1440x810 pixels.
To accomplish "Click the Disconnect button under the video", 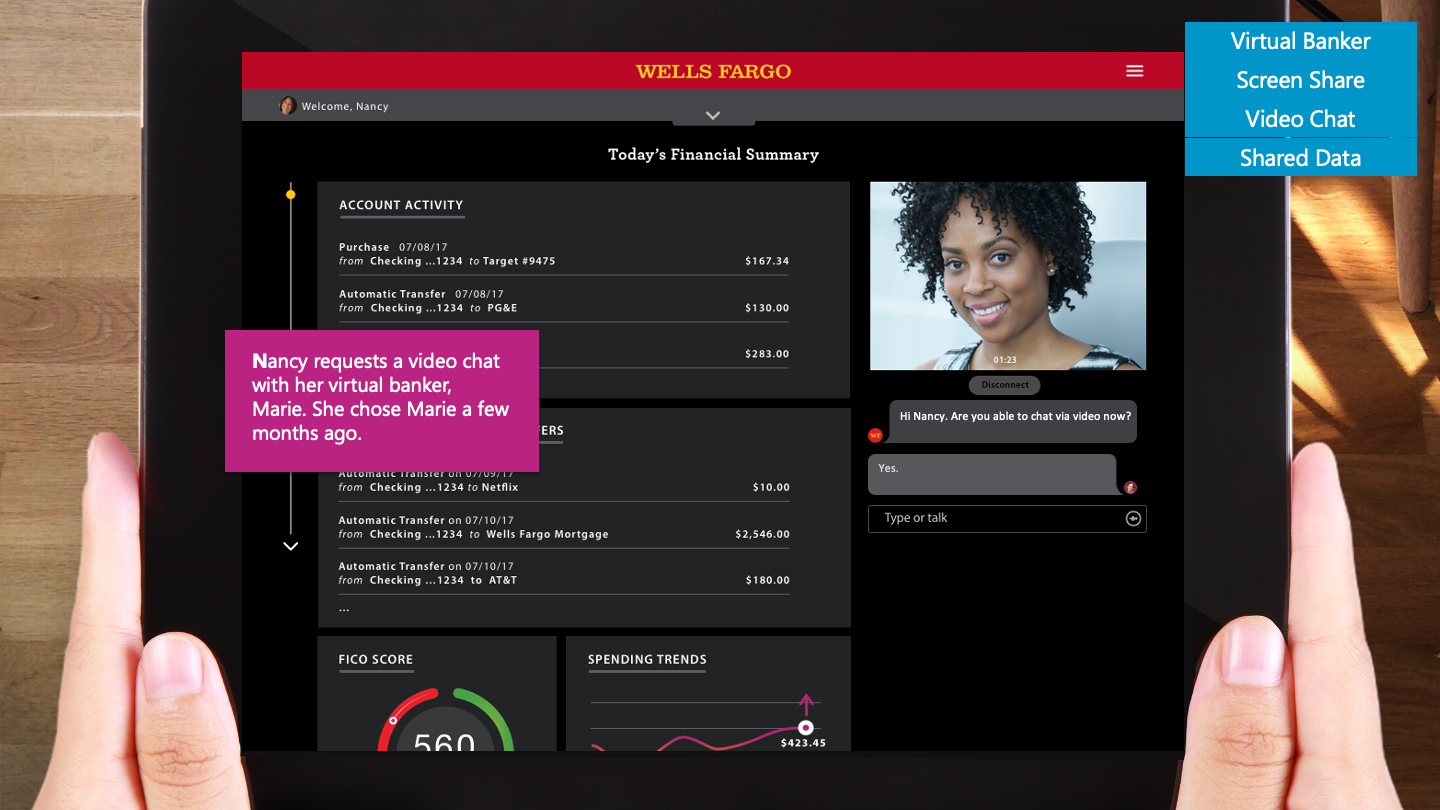I will pyautogui.click(x=1005, y=385).
